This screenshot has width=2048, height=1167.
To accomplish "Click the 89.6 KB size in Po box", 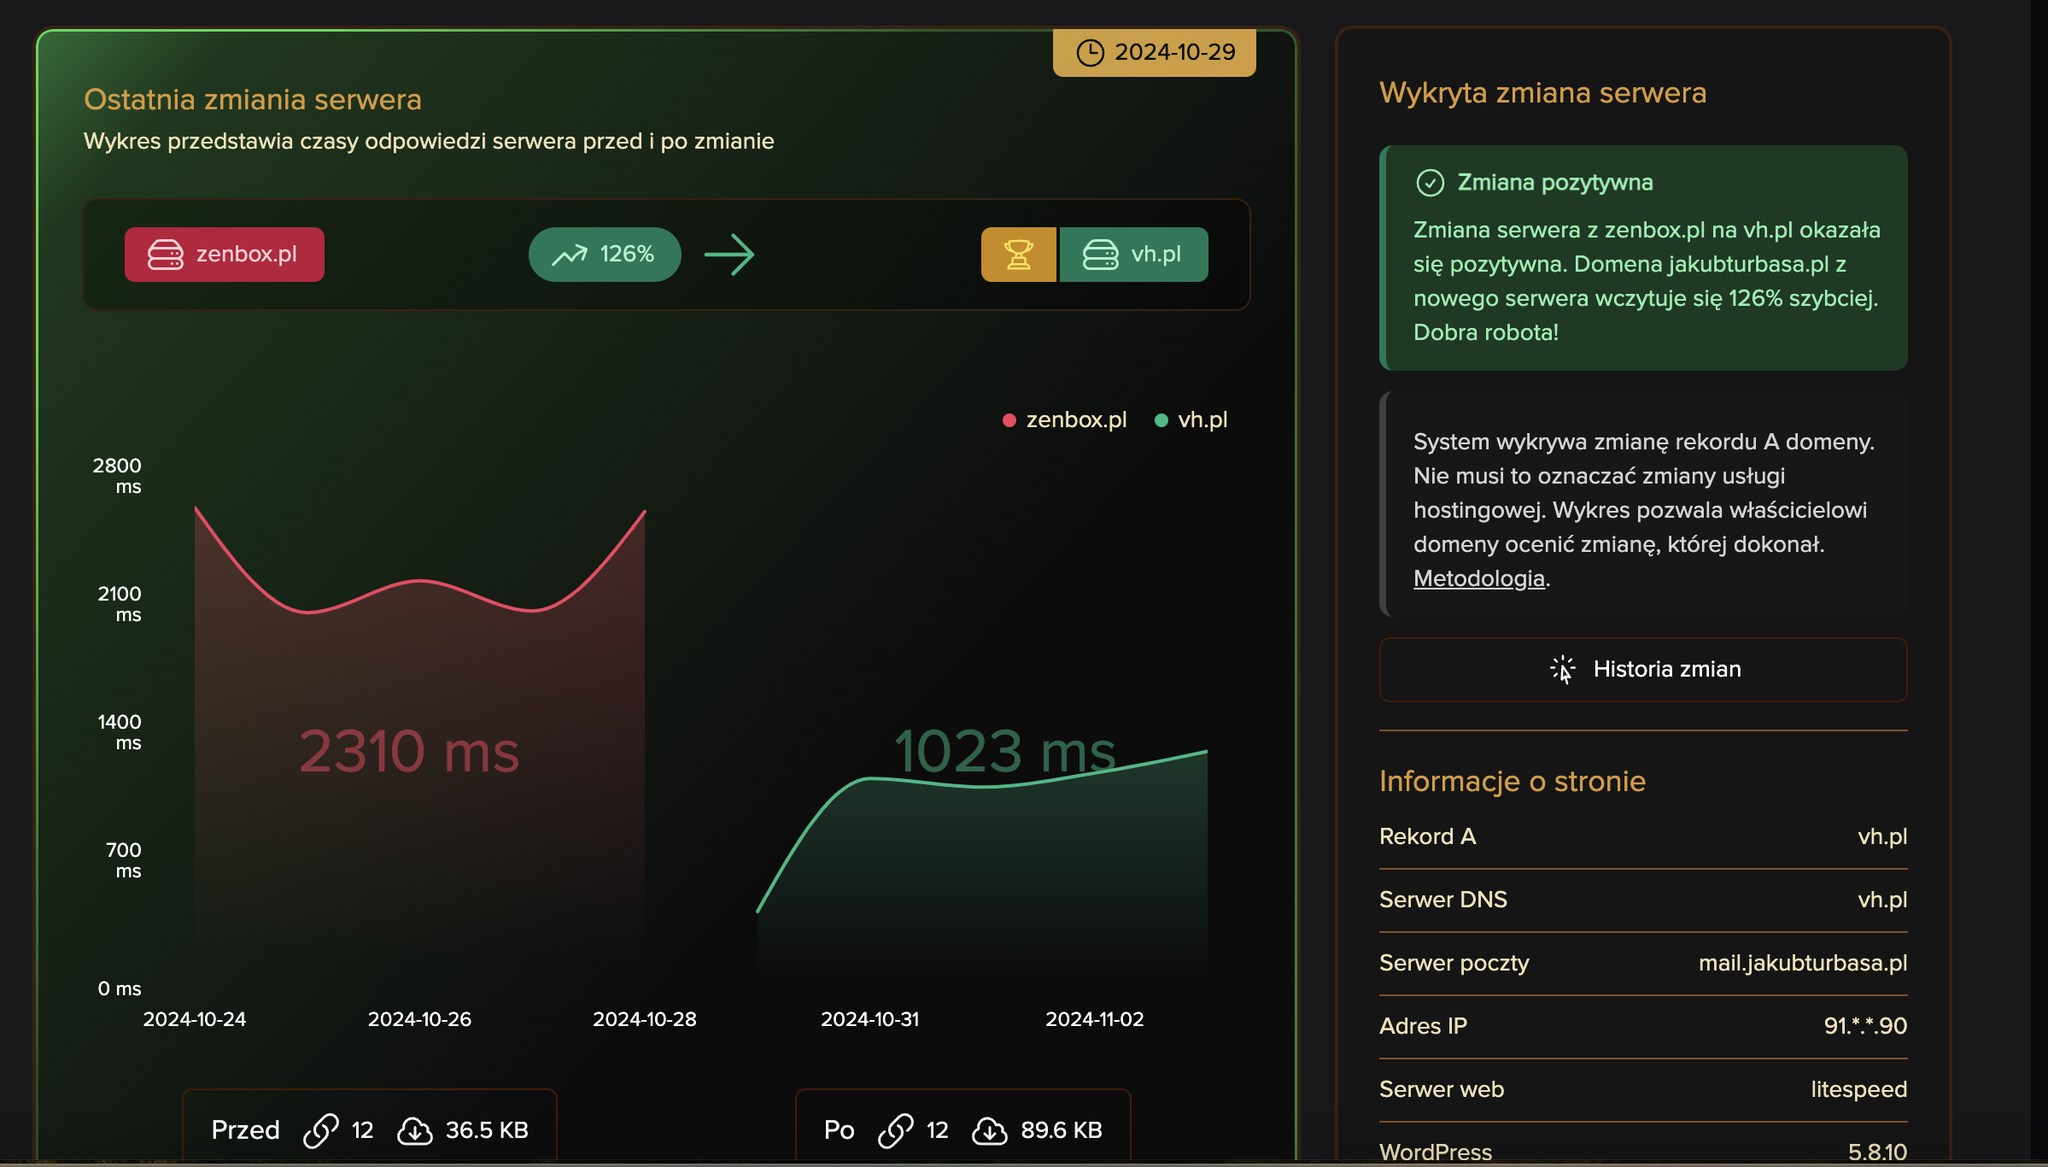I will pyautogui.click(x=1061, y=1131).
